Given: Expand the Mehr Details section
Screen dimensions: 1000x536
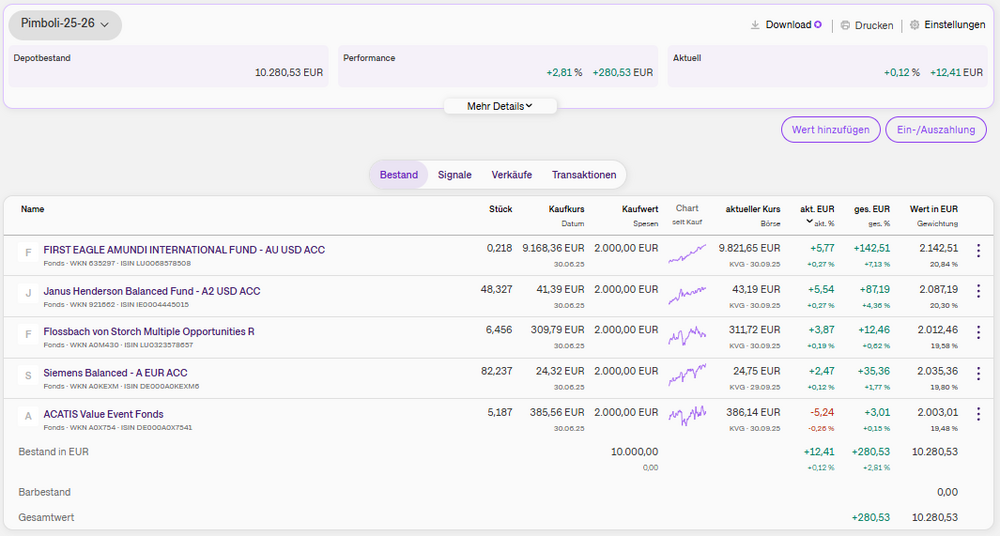Looking at the screenshot, I should 500,106.
